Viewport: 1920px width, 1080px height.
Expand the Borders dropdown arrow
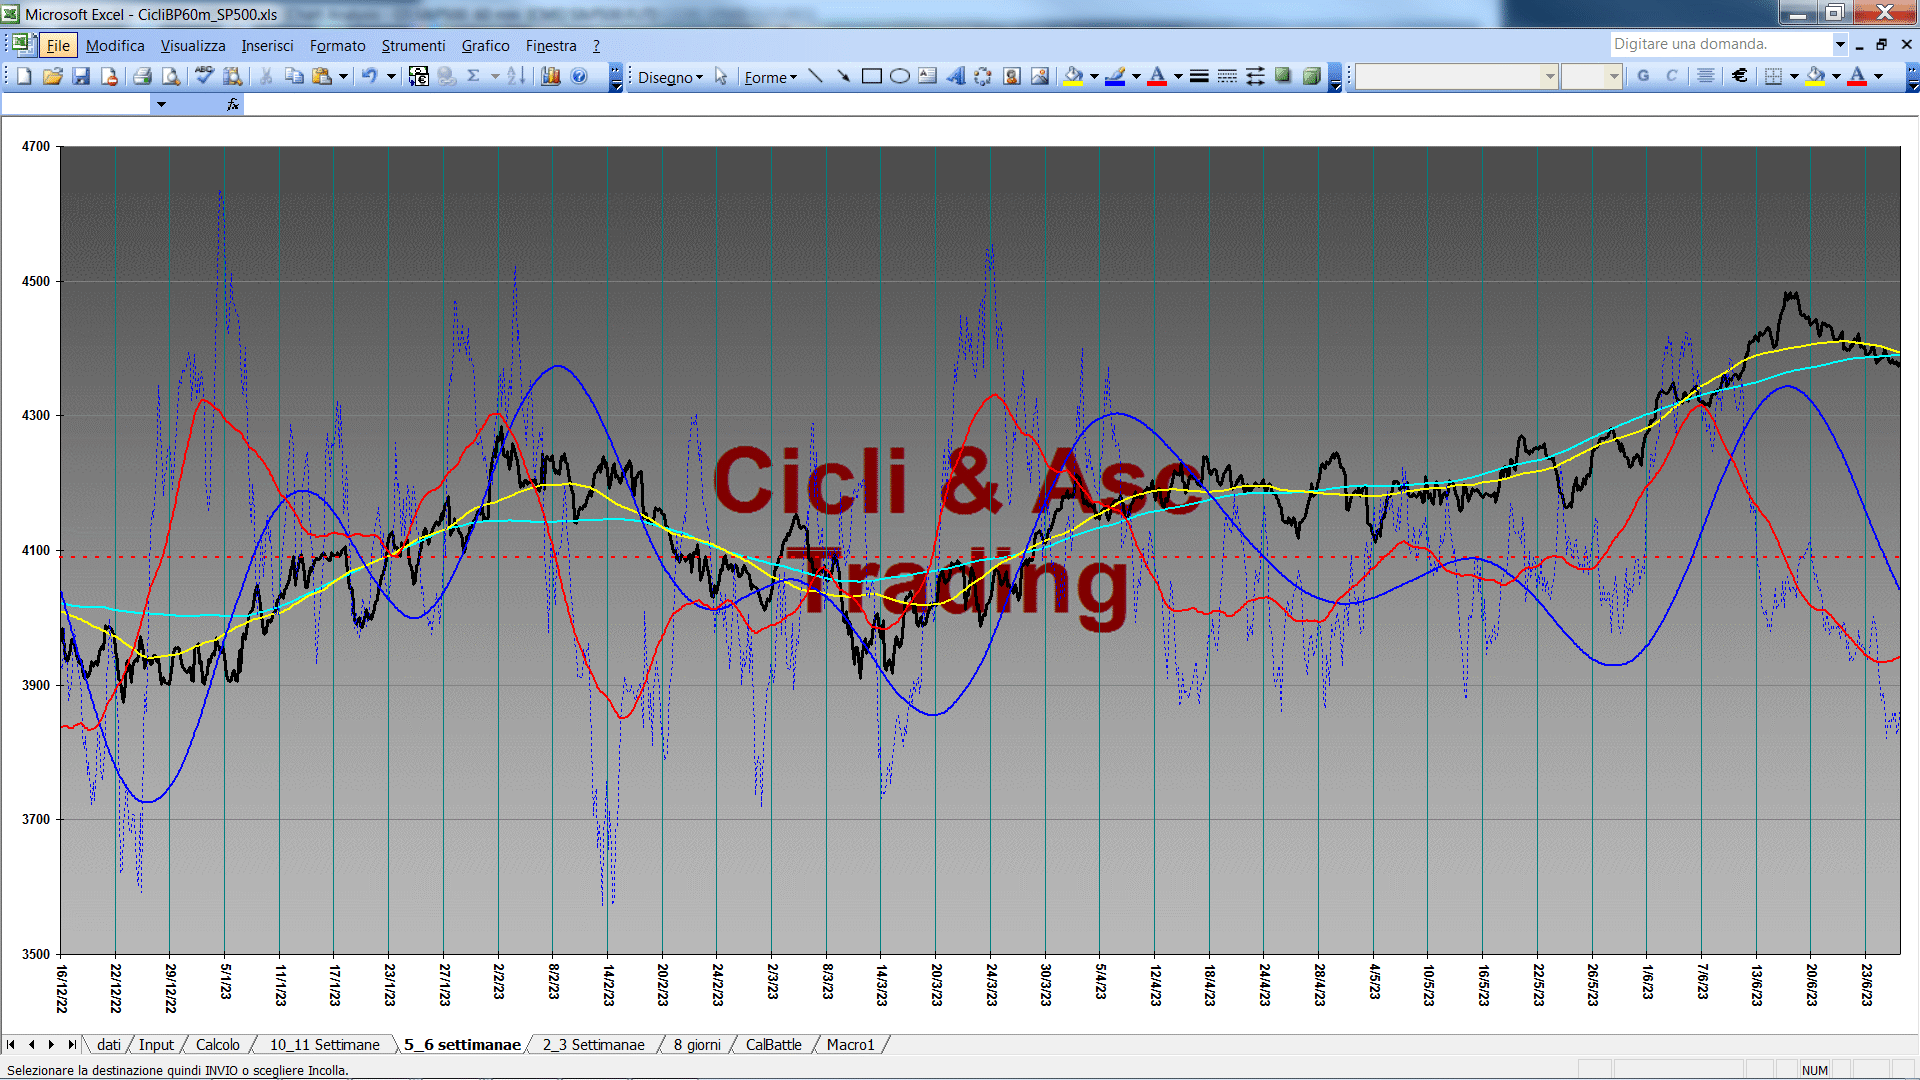click(1794, 76)
